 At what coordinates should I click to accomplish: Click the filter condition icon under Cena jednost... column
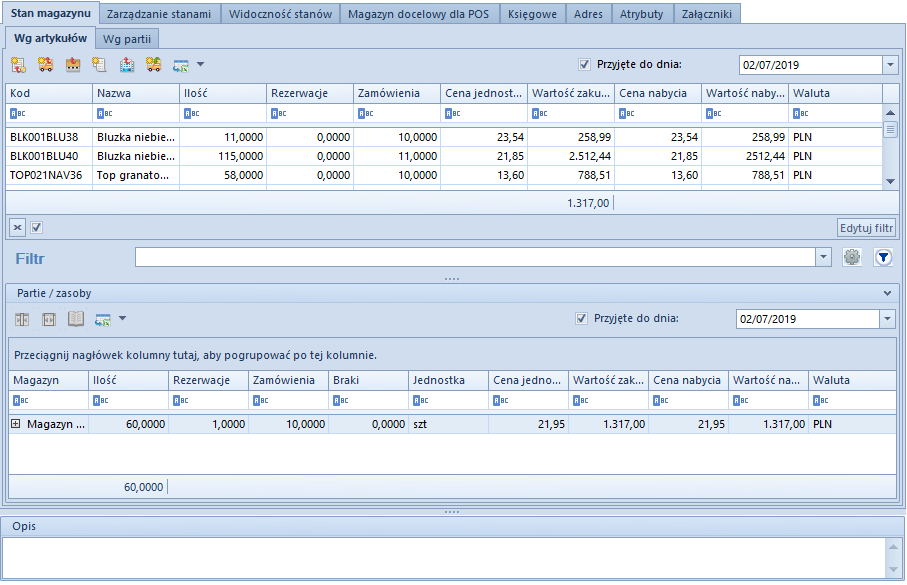(453, 113)
